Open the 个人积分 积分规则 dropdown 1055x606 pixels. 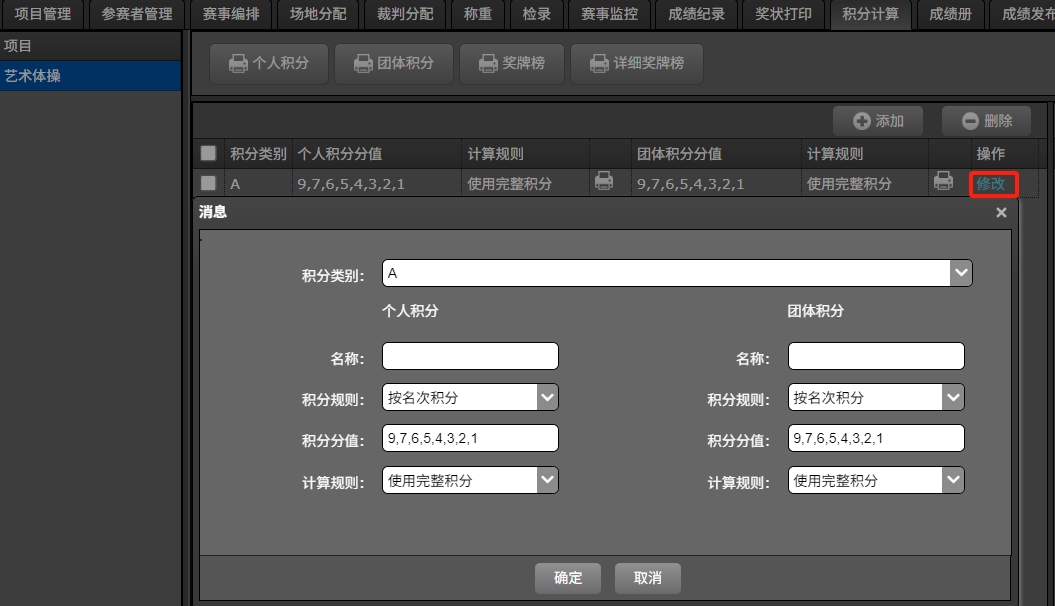(547, 397)
